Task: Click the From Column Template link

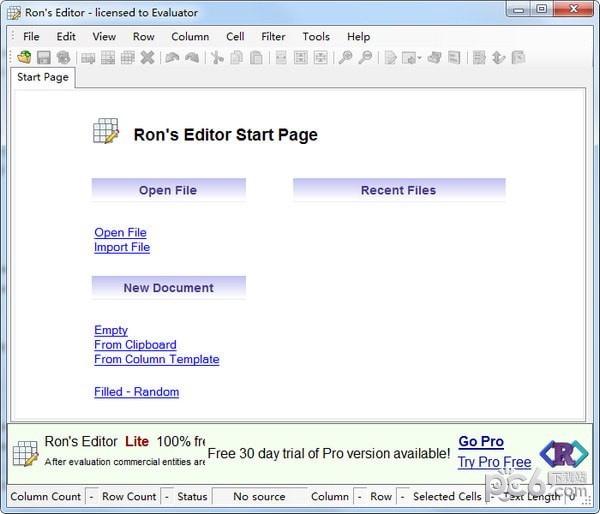Action: (157, 359)
